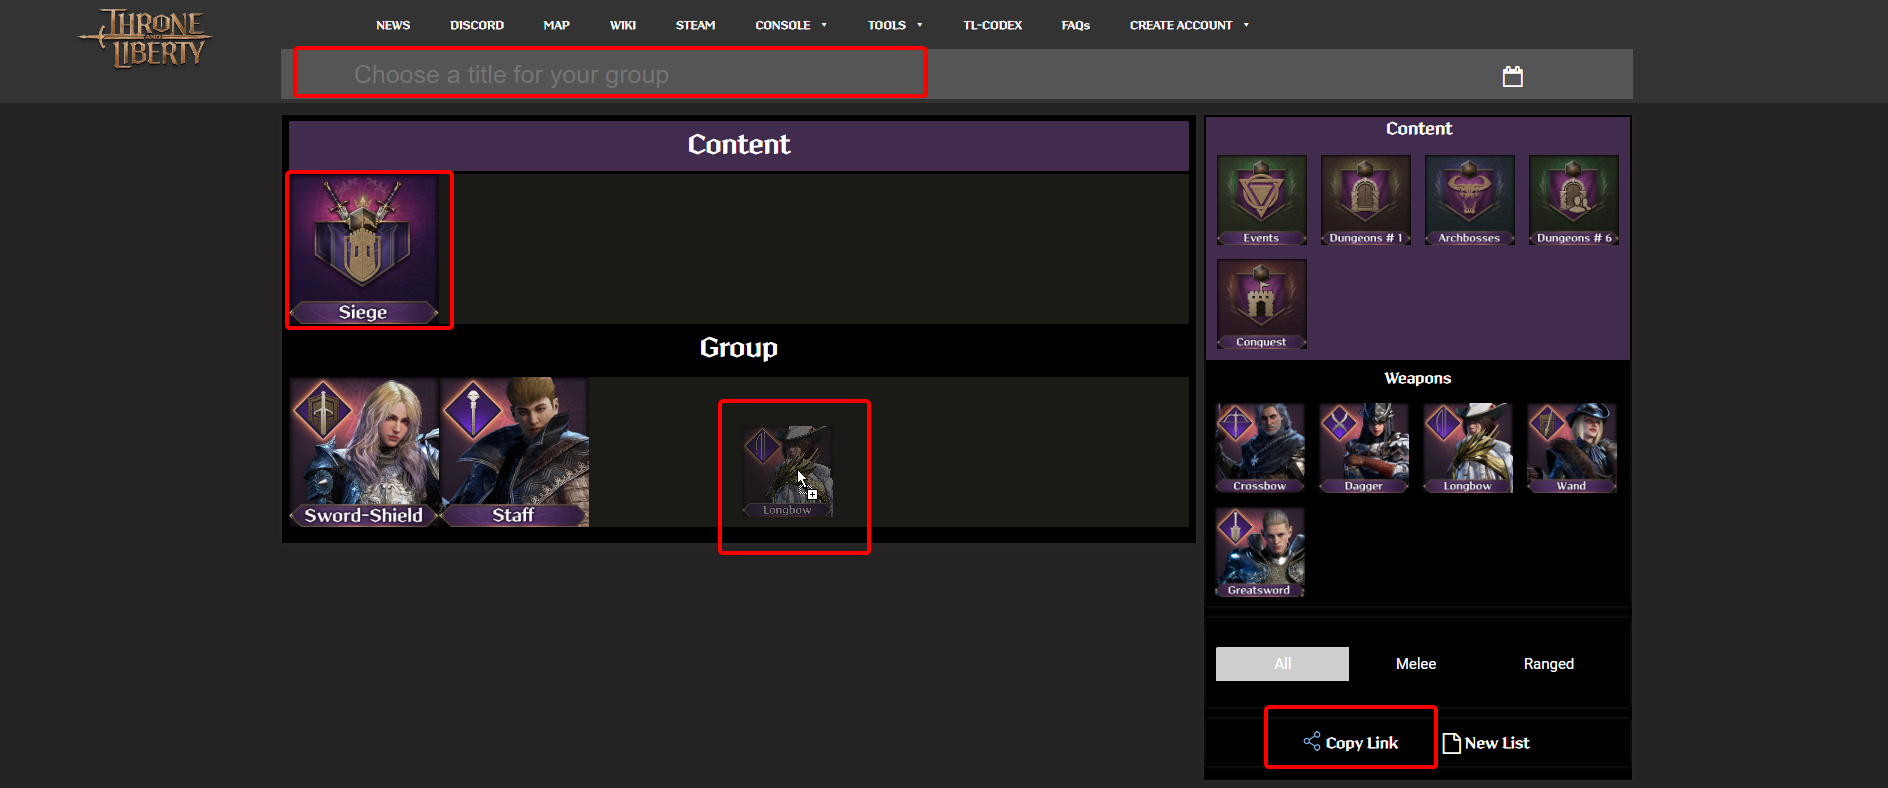Pick the Events content icon

1262,200
